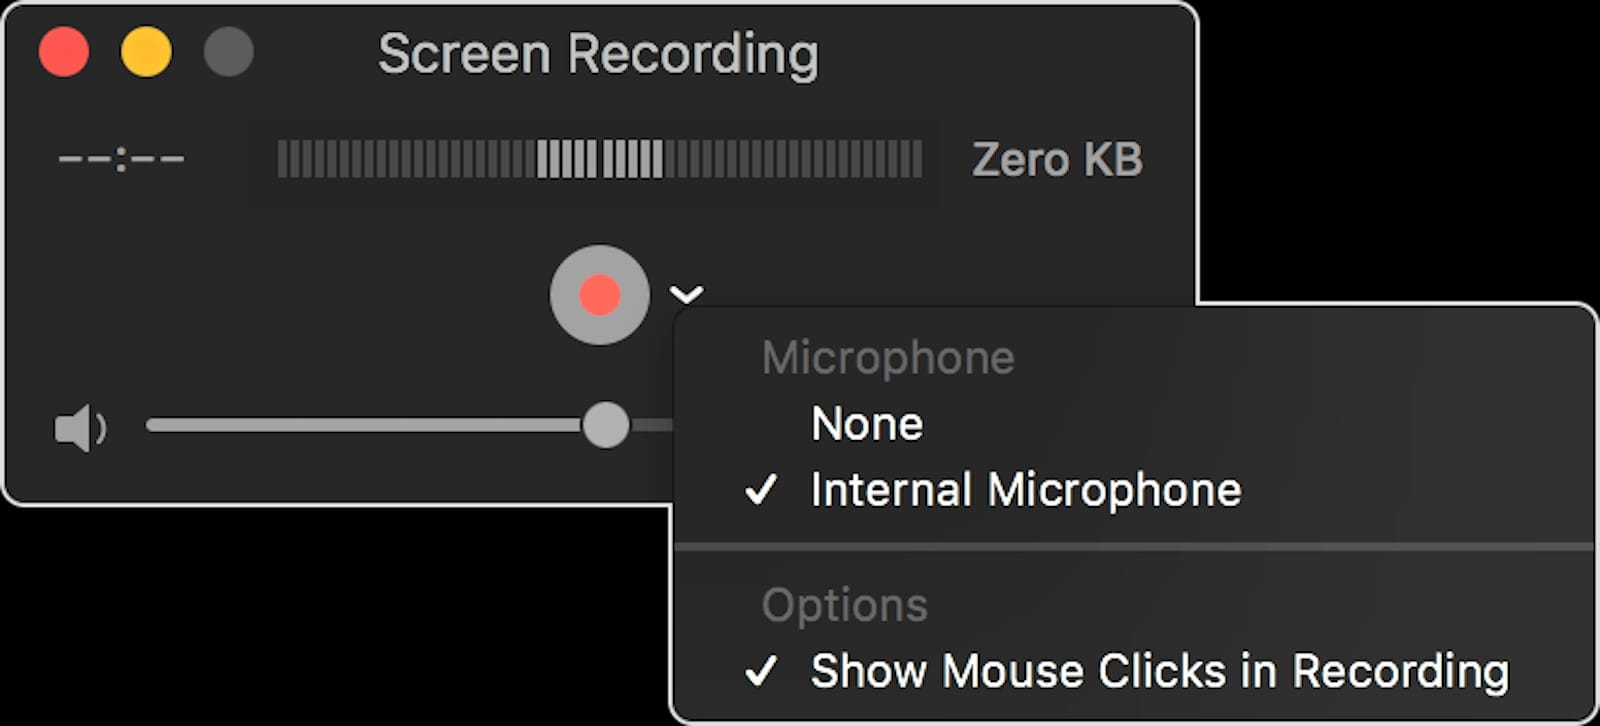Viewport: 1600px width, 726px height.
Task: Click the Options section header
Action: [844, 603]
